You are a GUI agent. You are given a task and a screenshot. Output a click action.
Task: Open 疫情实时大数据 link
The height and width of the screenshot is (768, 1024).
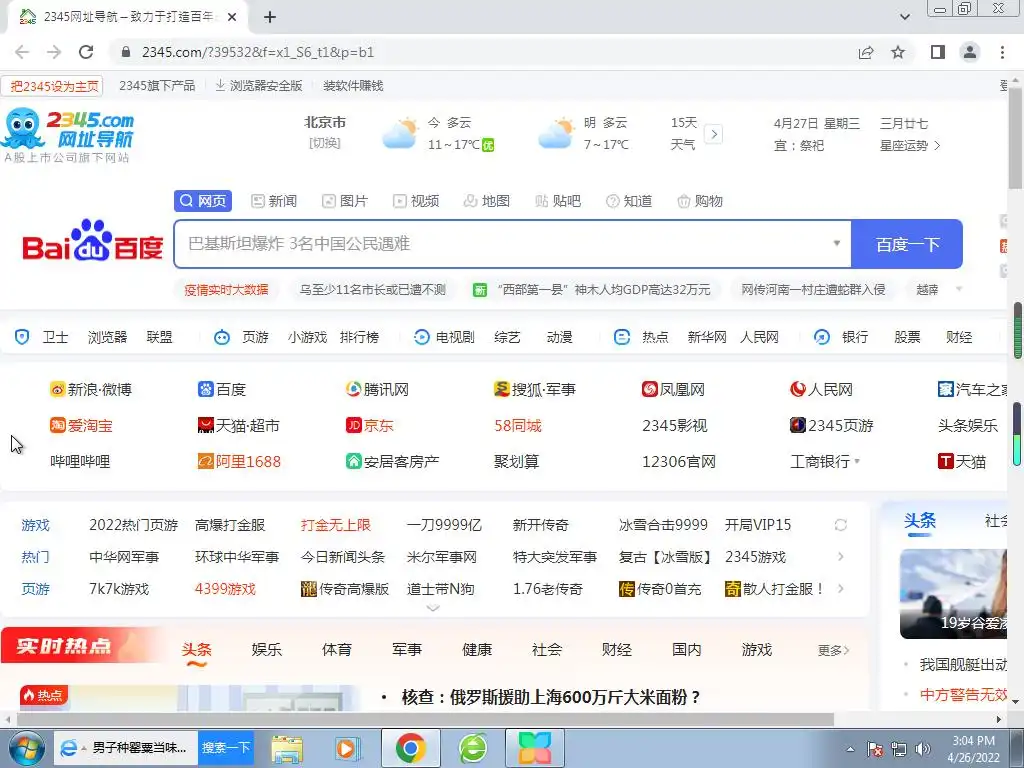226,289
